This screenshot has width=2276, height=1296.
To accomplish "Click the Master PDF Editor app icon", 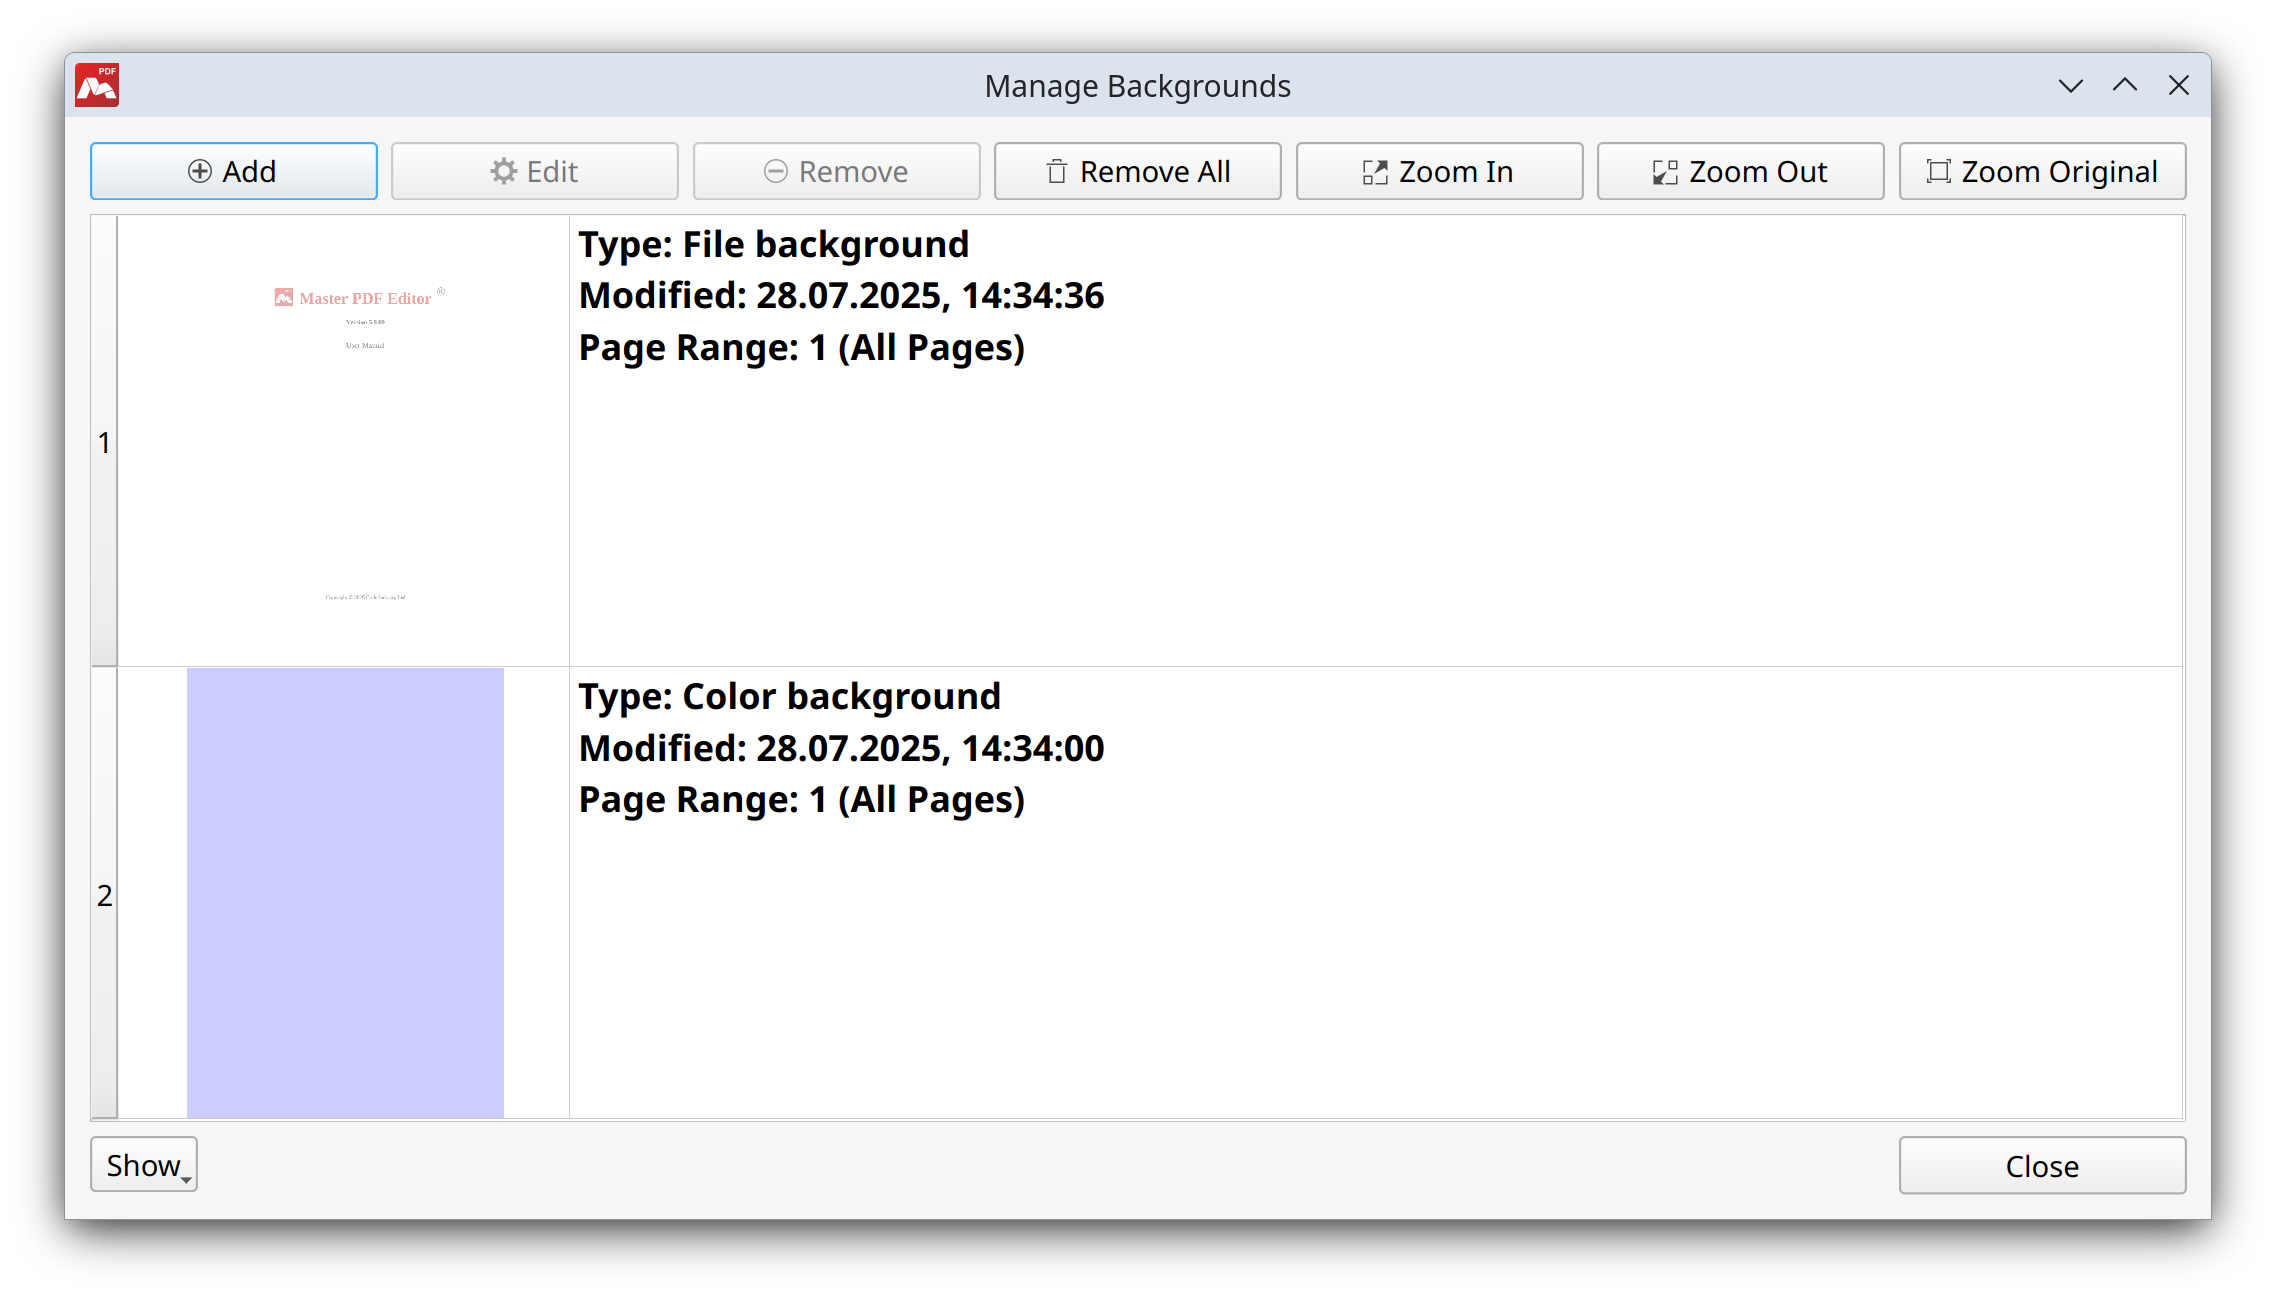I will click(97, 85).
